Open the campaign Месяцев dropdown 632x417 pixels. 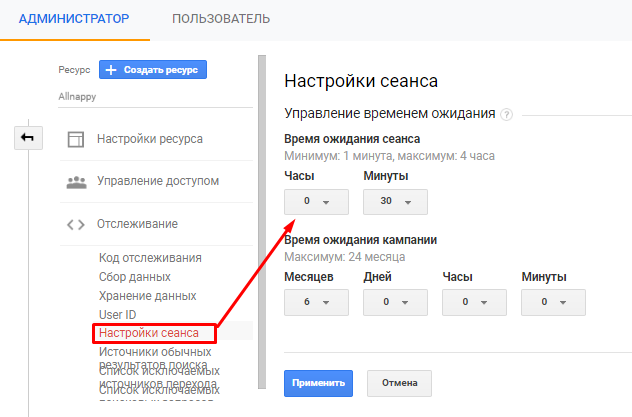pos(316,302)
